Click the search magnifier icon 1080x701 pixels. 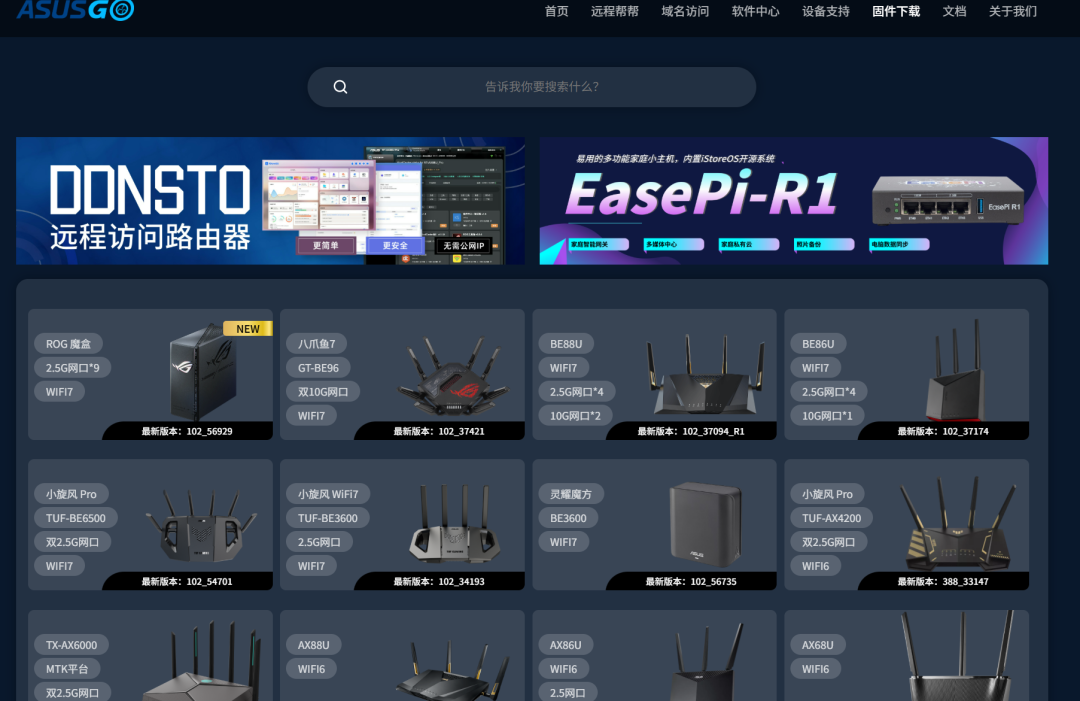pyautogui.click(x=340, y=87)
